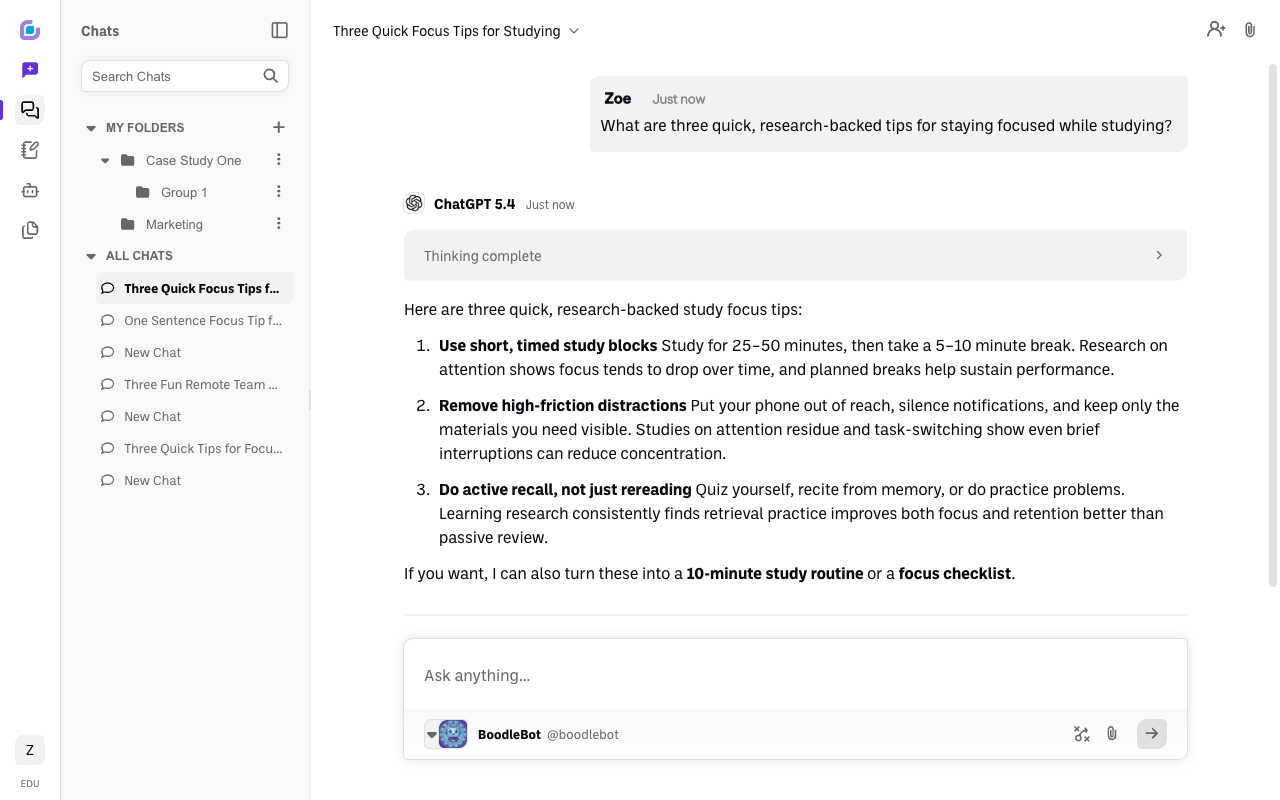This screenshot has height=800, width=1280.
Task: Collapse the MY FOLDERS section
Action: (x=91, y=128)
